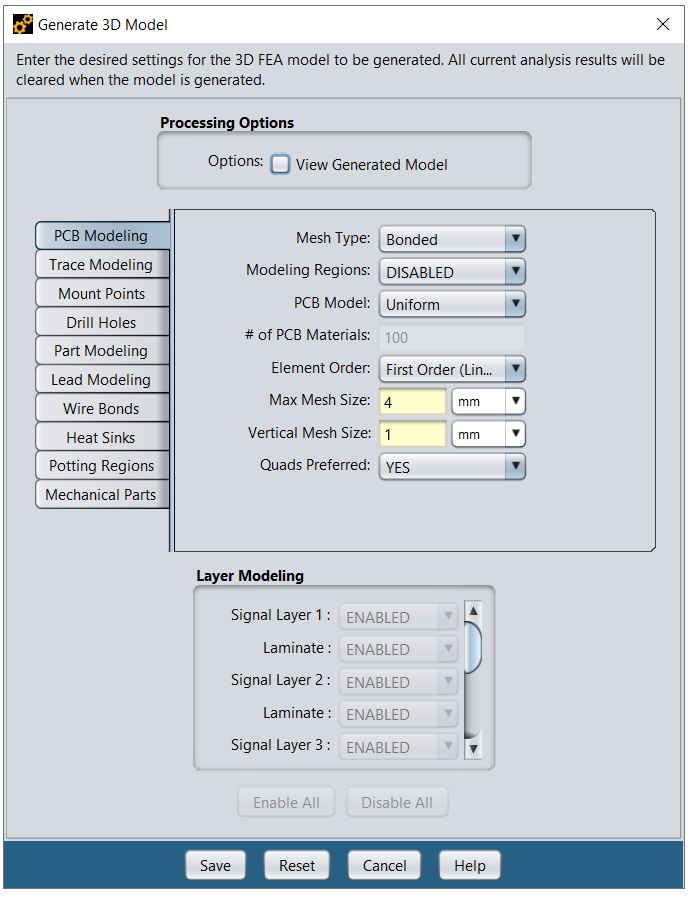Save the 3D model settings
690x899 pixels.
(x=215, y=865)
